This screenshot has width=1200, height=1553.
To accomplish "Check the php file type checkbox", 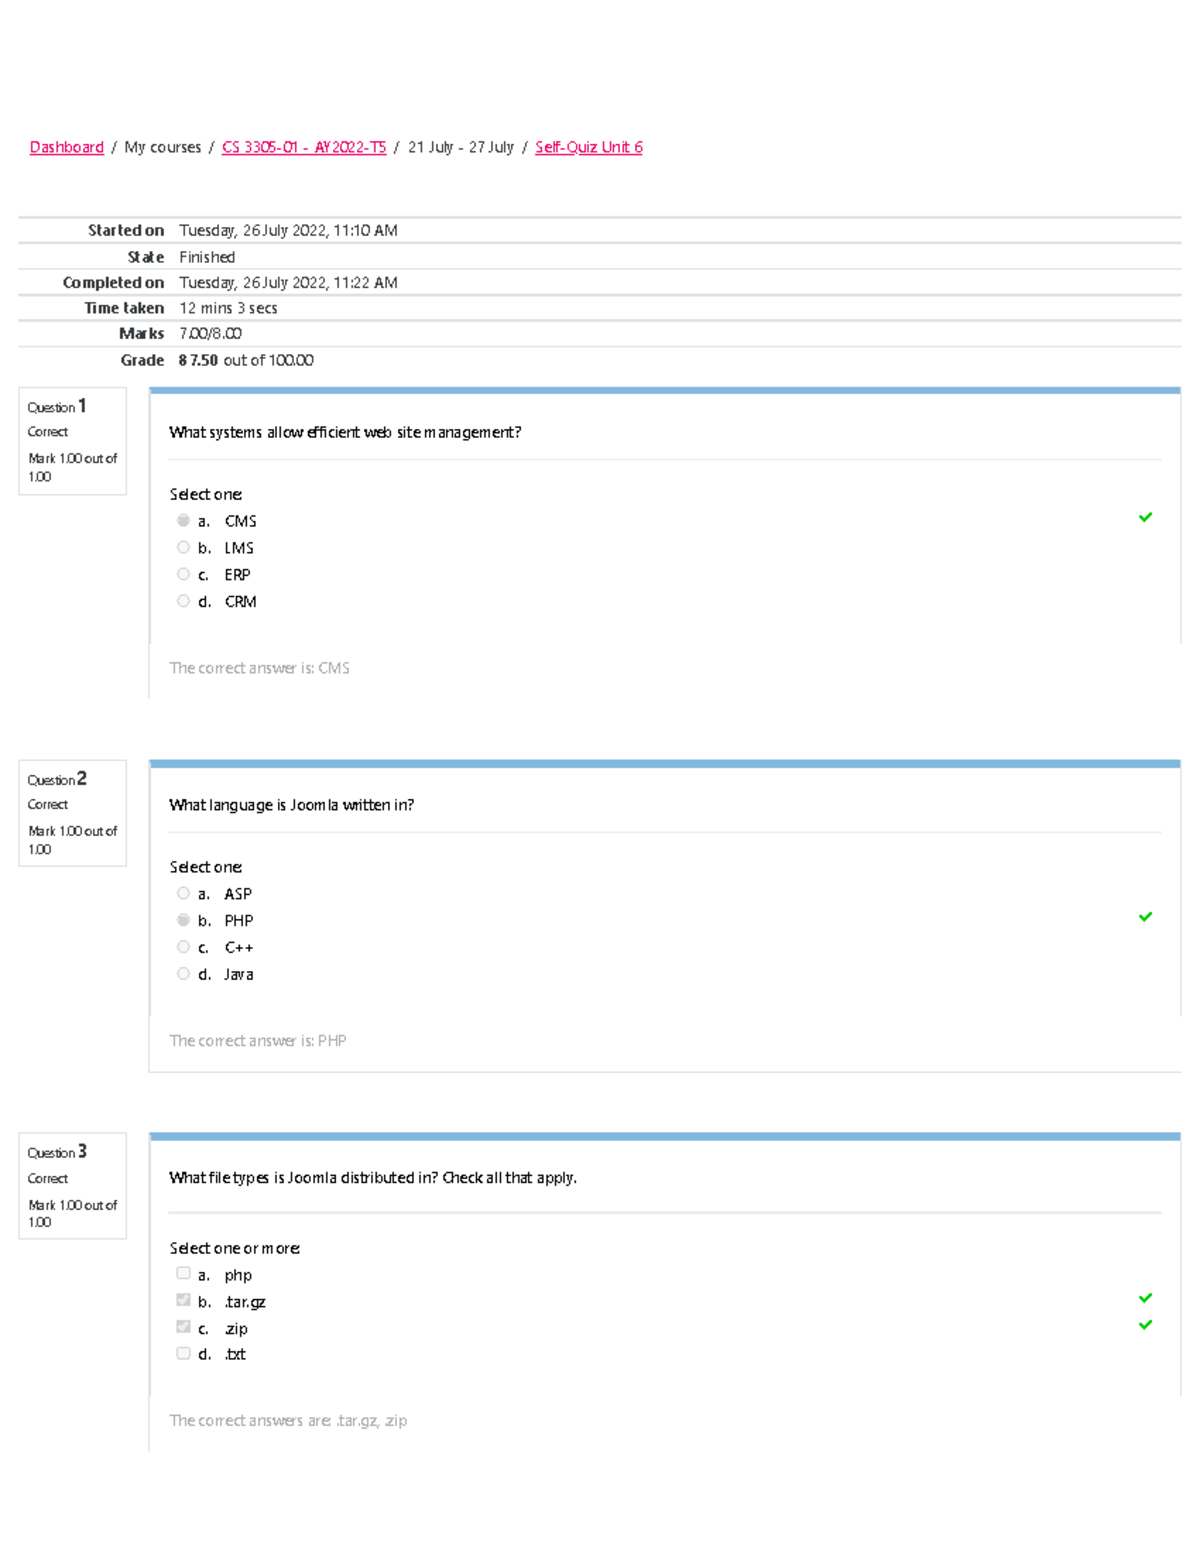I will [183, 1273].
